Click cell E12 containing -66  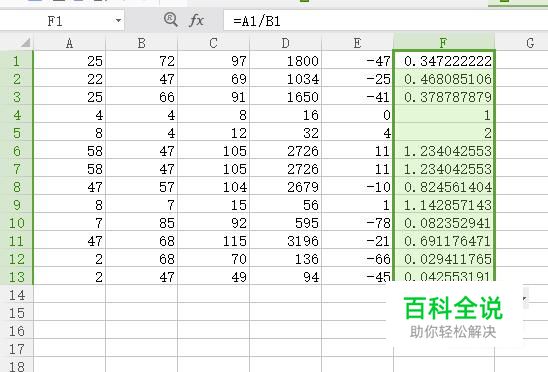(358, 259)
